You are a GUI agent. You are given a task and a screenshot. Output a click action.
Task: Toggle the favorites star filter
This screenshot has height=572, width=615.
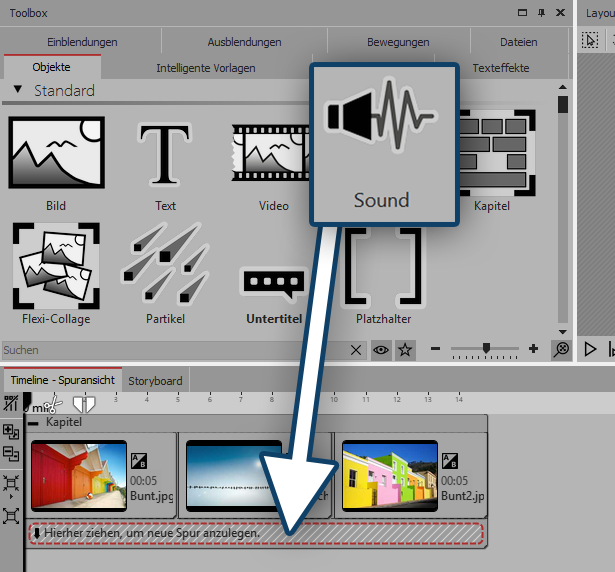(x=404, y=350)
